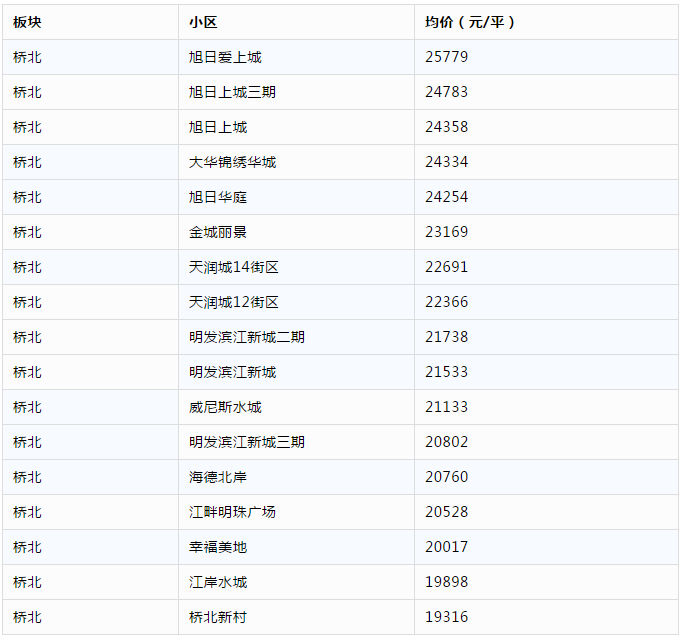Viewport: 683px width, 642px height.
Task: Select the price 24254
Action: [446, 197]
